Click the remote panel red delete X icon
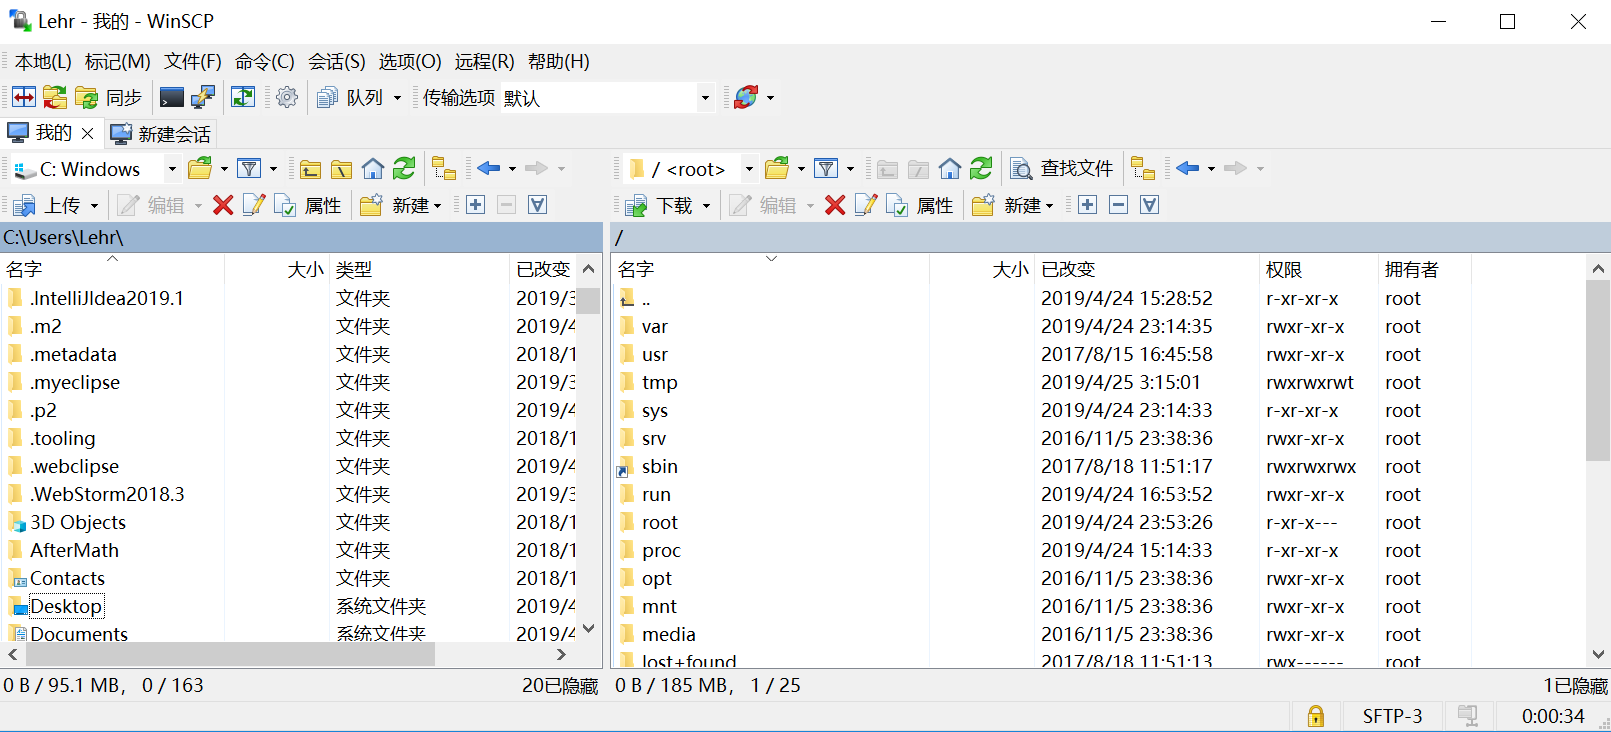The height and width of the screenshot is (732, 1611). [x=835, y=205]
